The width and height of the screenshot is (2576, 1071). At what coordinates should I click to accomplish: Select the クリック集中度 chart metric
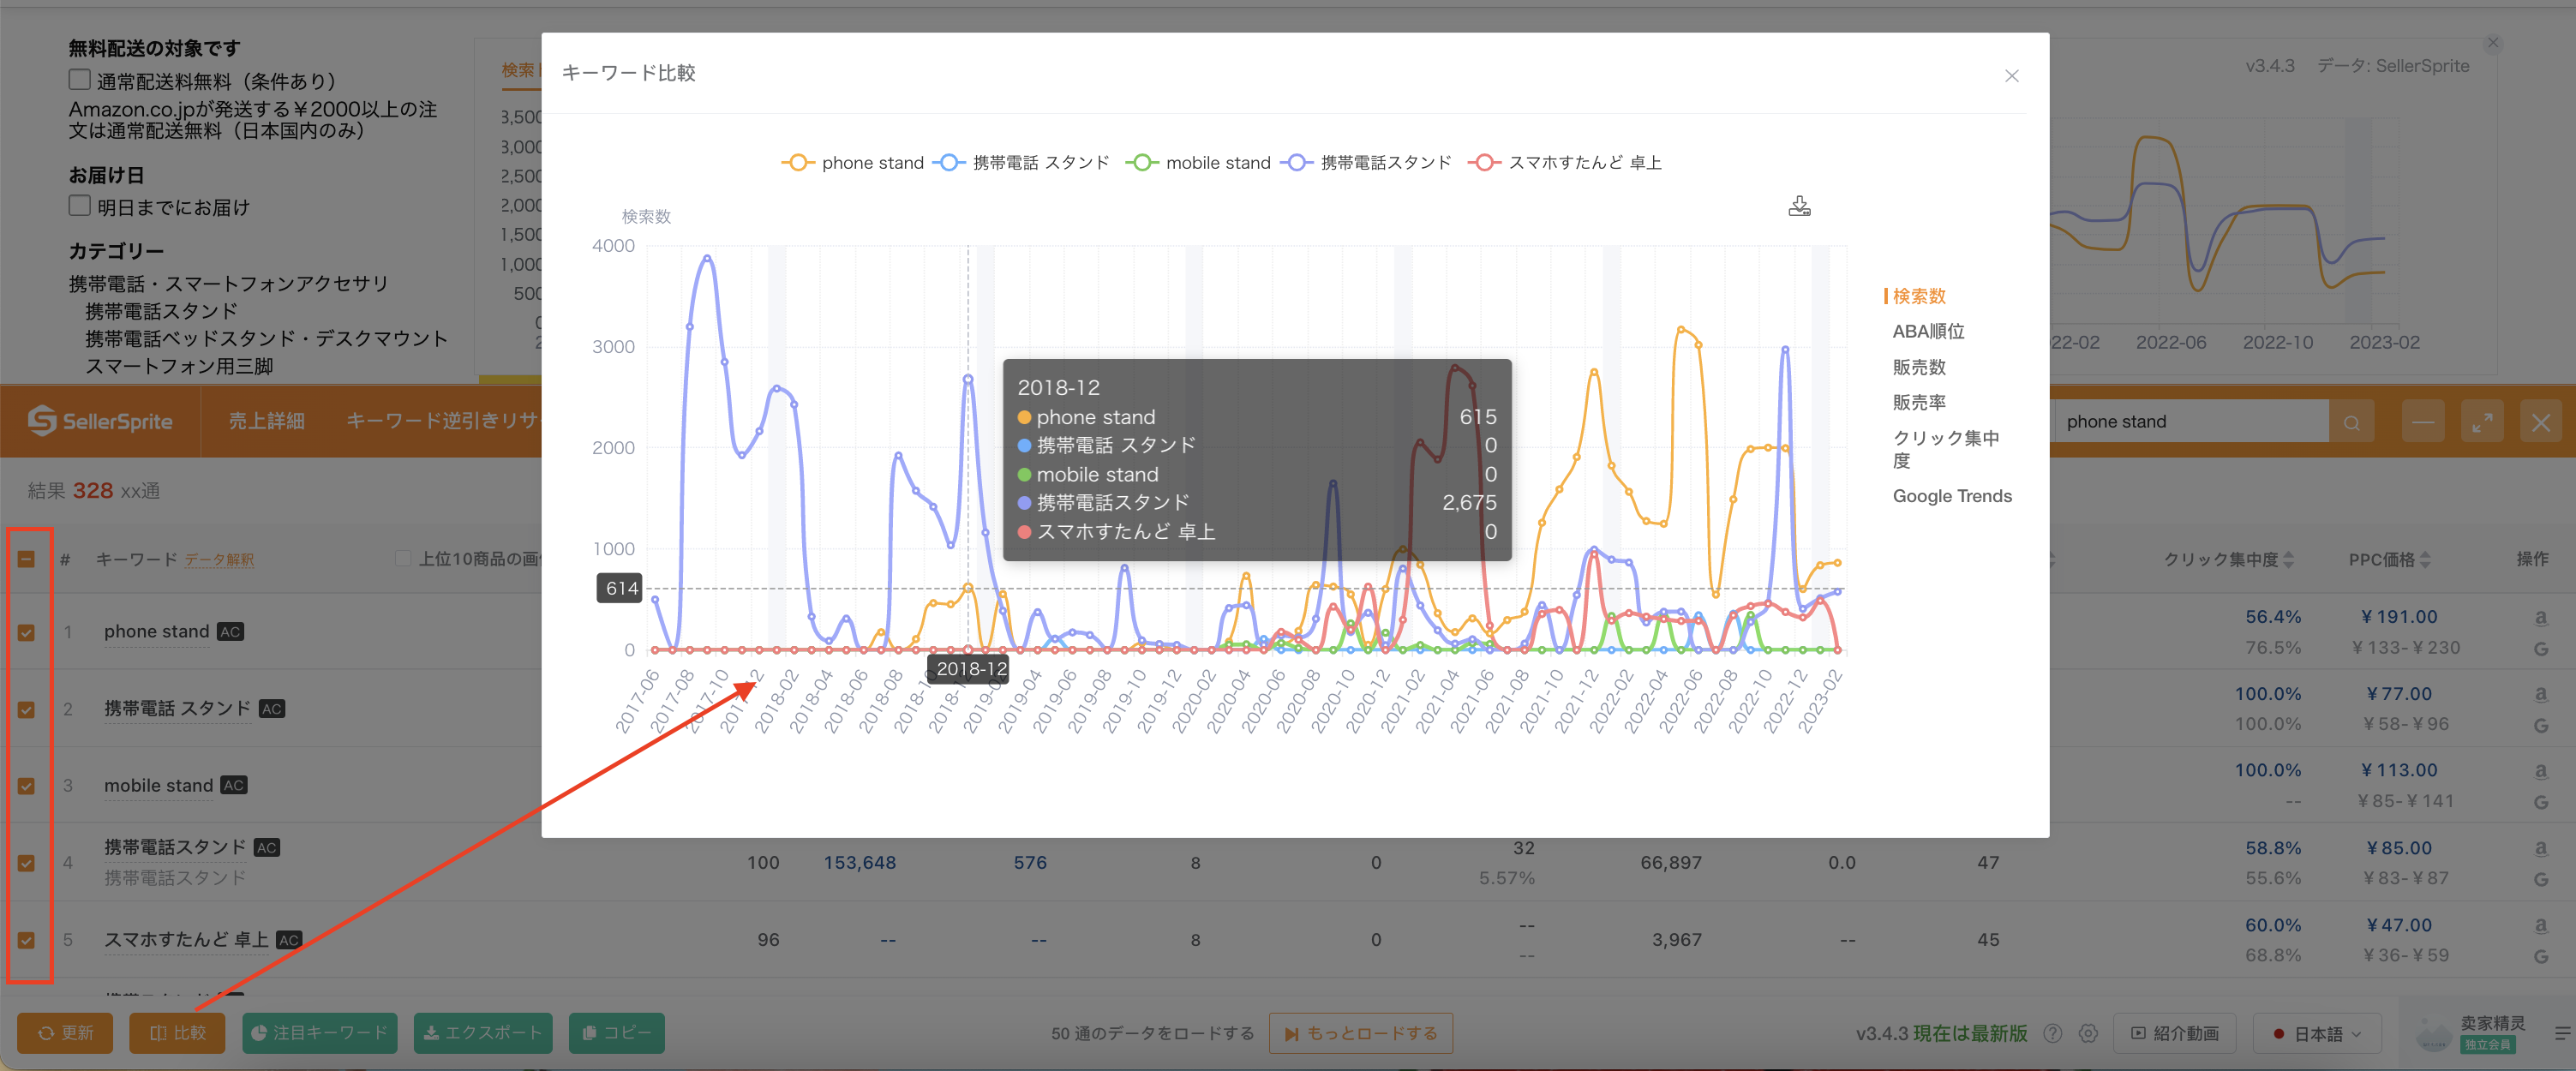coord(1945,449)
